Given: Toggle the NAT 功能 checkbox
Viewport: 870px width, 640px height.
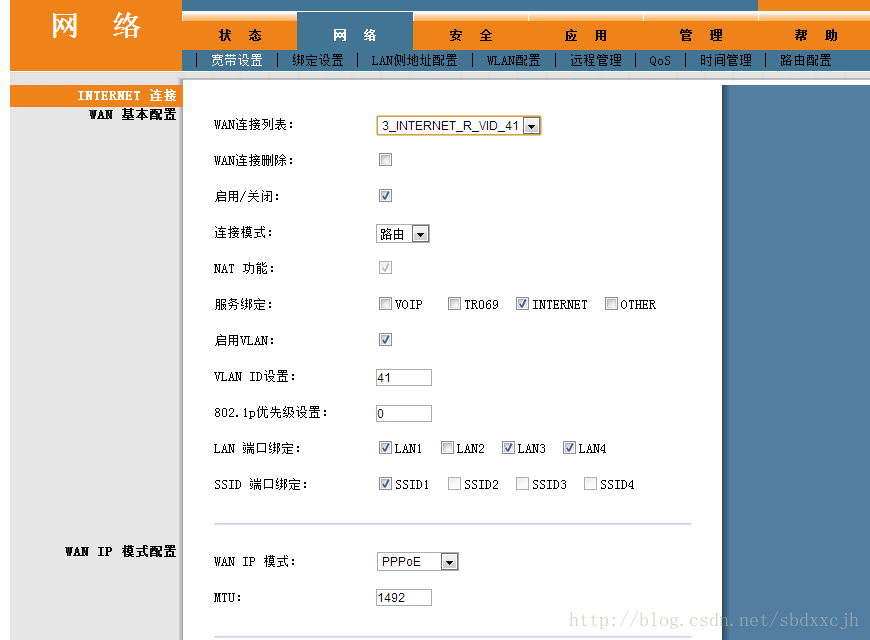Looking at the screenshot, I should click(385, 268).
